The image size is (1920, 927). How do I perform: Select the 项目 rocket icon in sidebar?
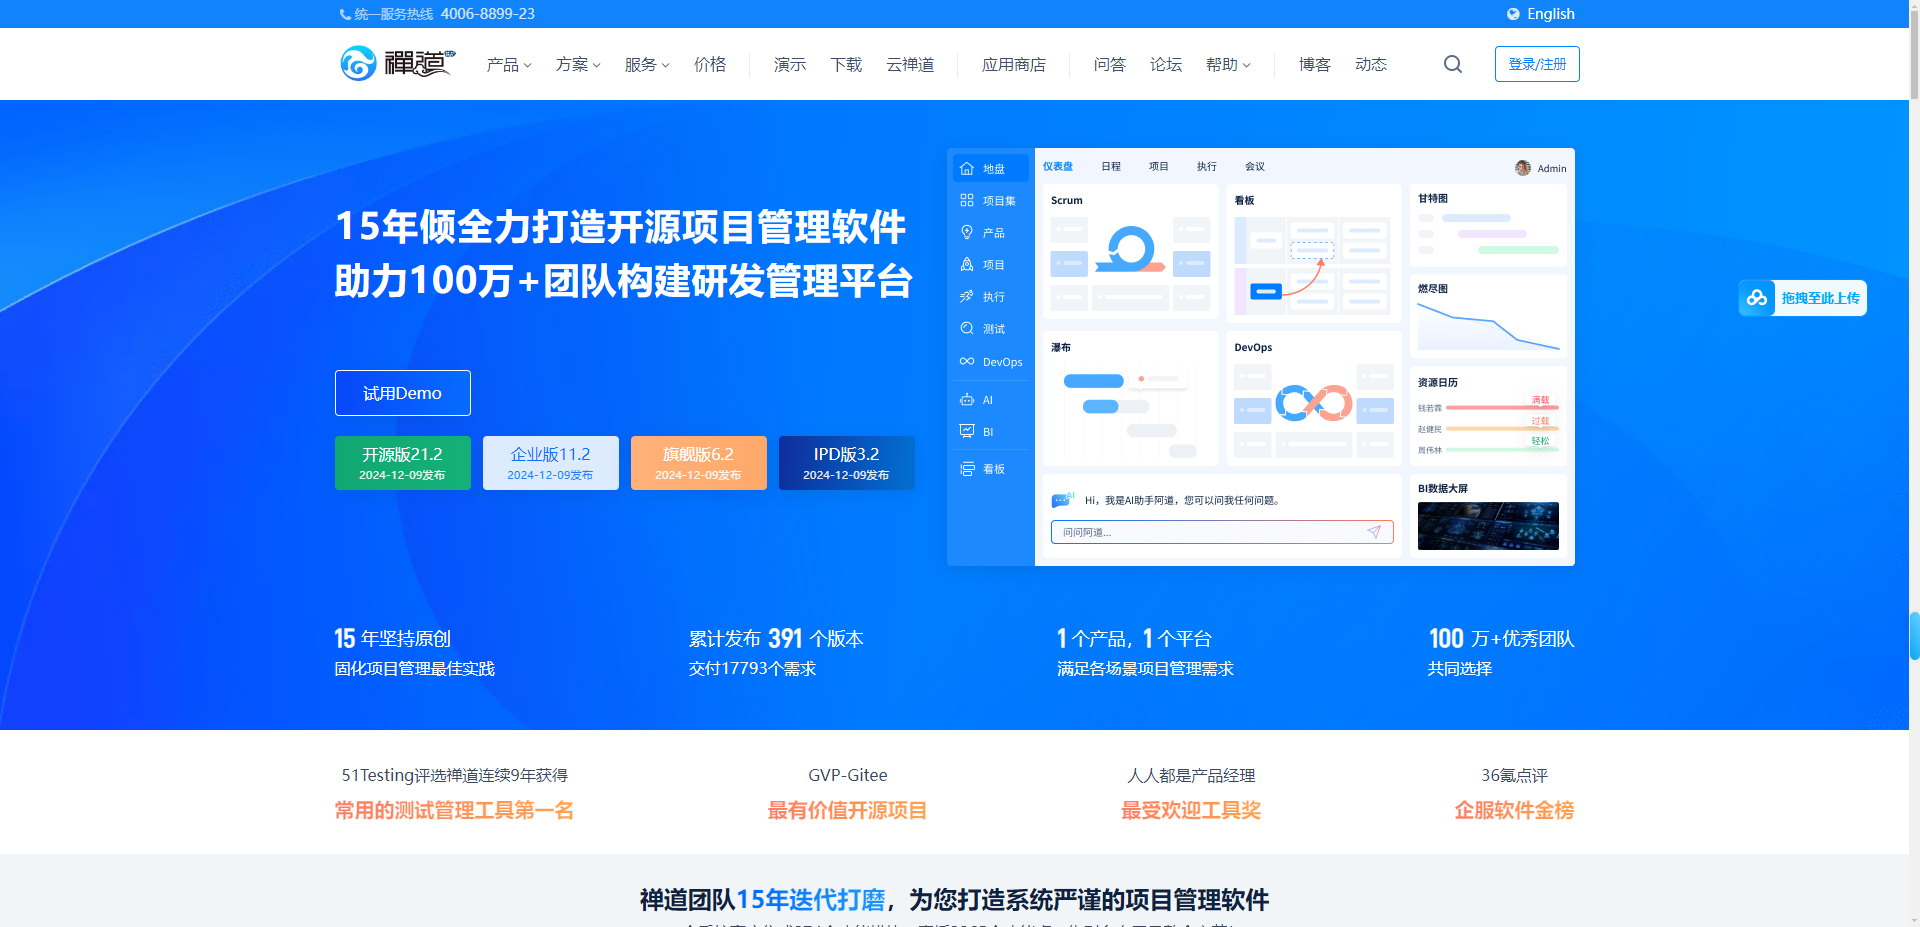(x=967, y=264)
